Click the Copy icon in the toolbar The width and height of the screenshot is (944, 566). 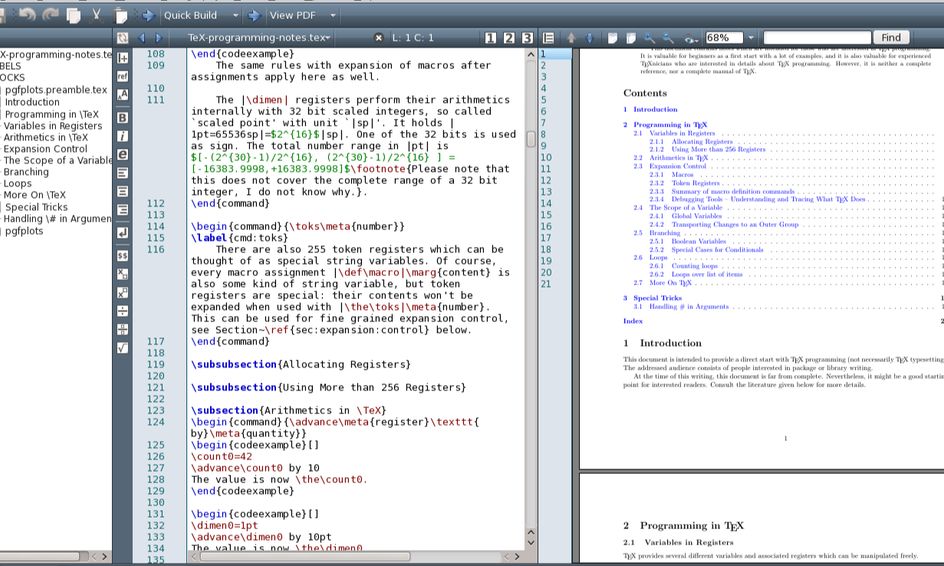coord(73,16)
